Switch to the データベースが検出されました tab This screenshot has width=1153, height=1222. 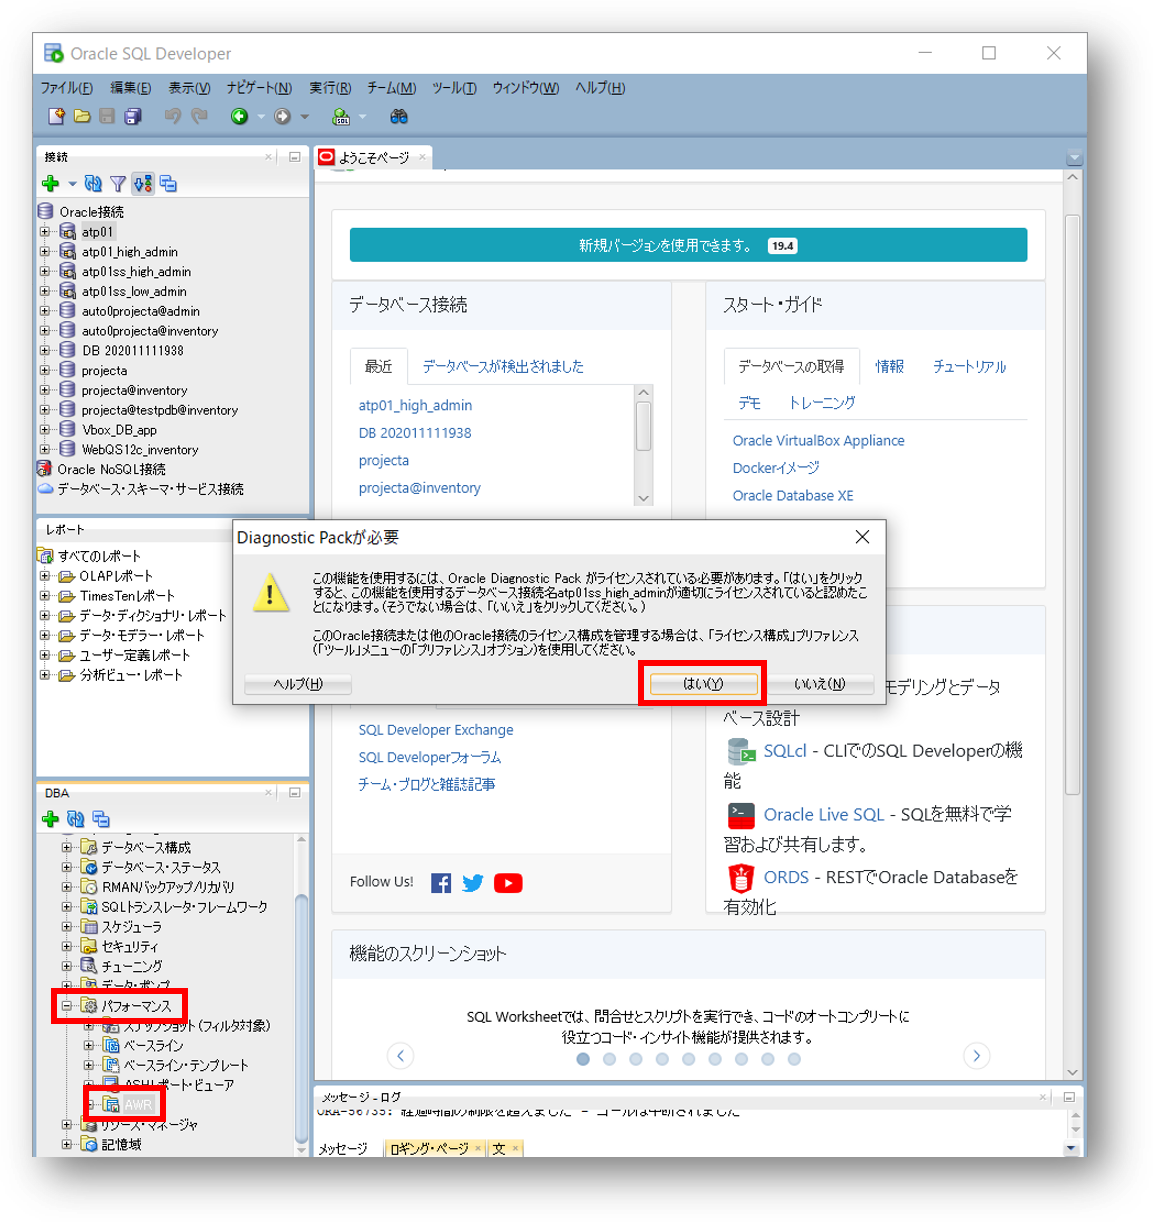click(x=503, y=367)
